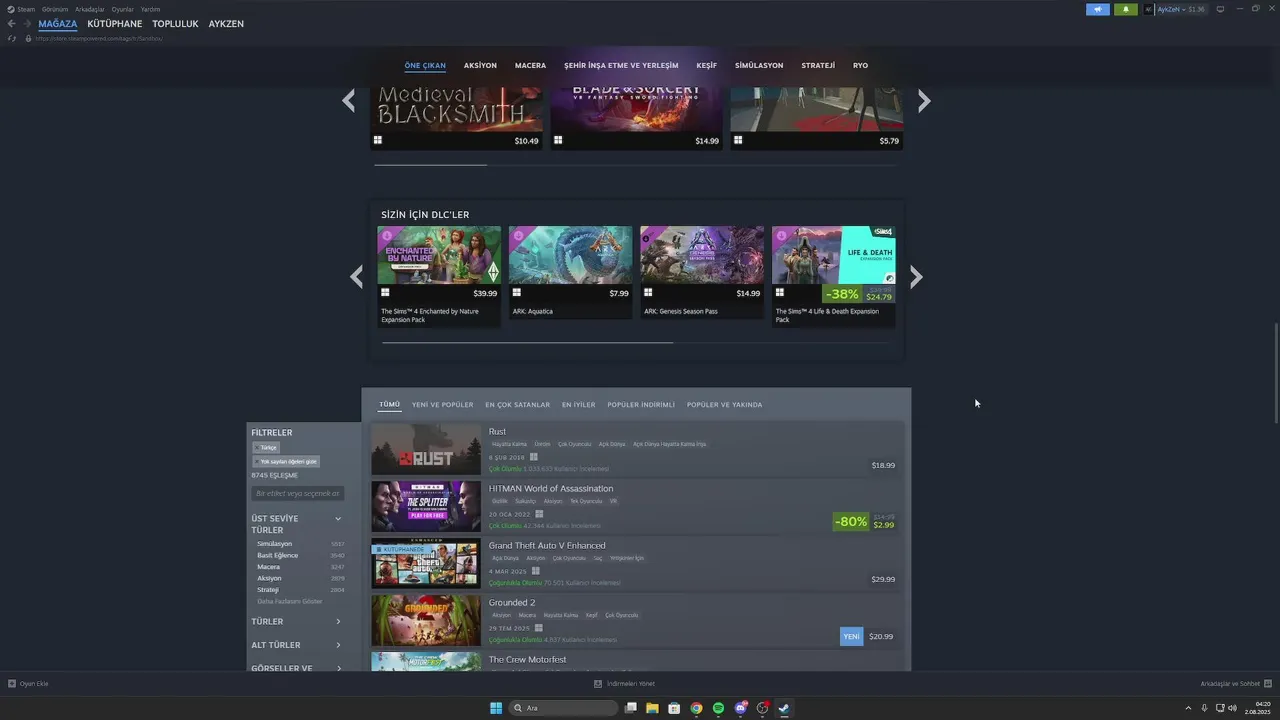Screen dimensions: 1280x720
Task: Jump to the RYO category
Action: coord(860,66)
